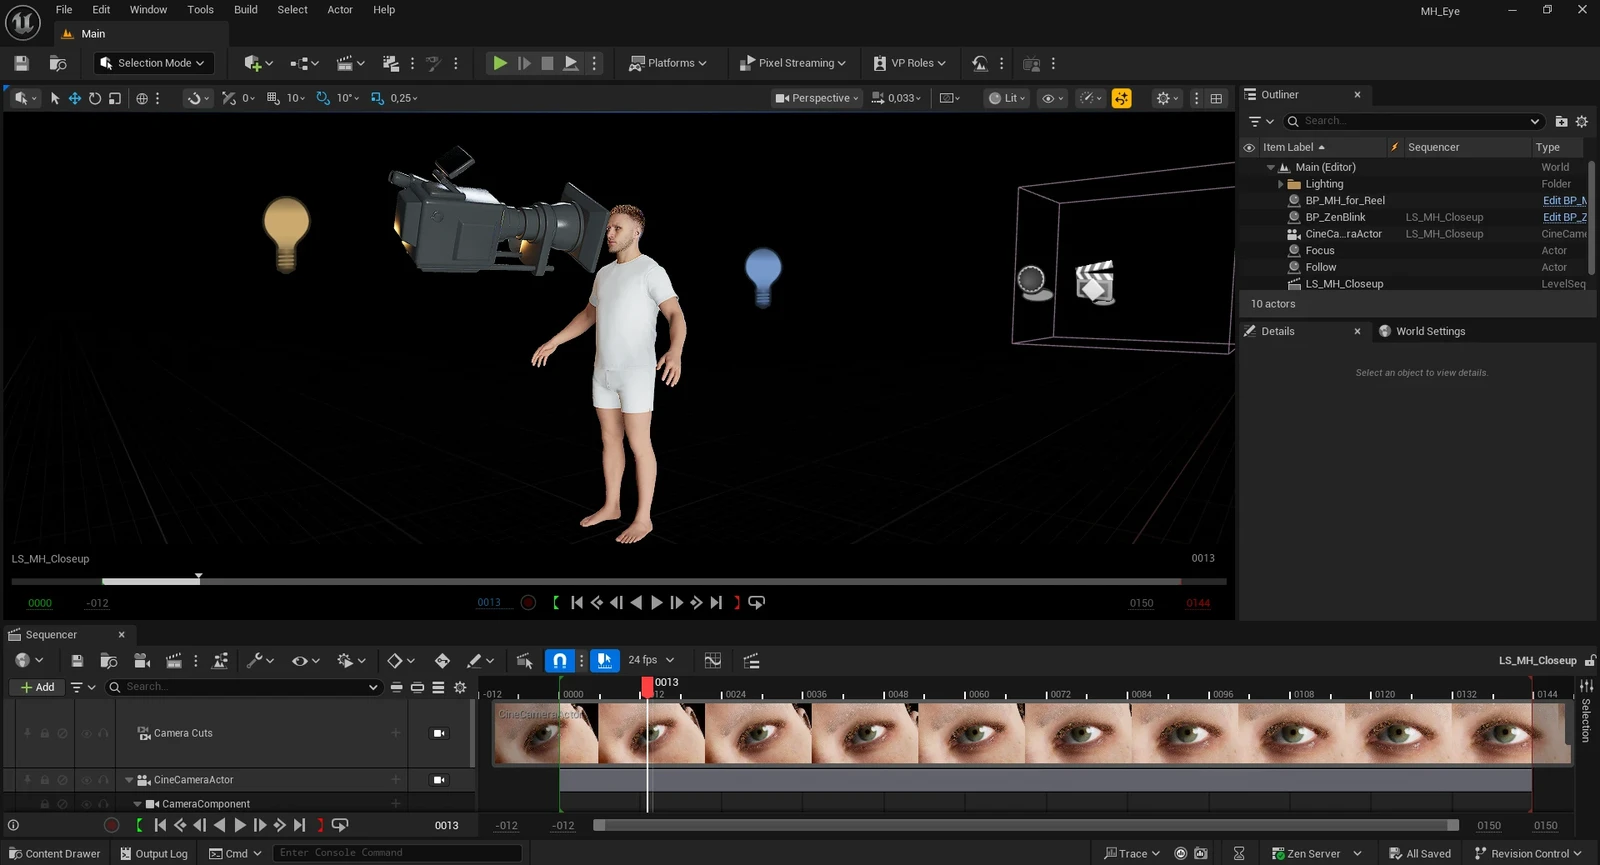The width and height of the screenshot is (1600, 865).
Task: Expand the Lighting folder in Outliner
Action: pyautogui.click(x=1280, y=184)
